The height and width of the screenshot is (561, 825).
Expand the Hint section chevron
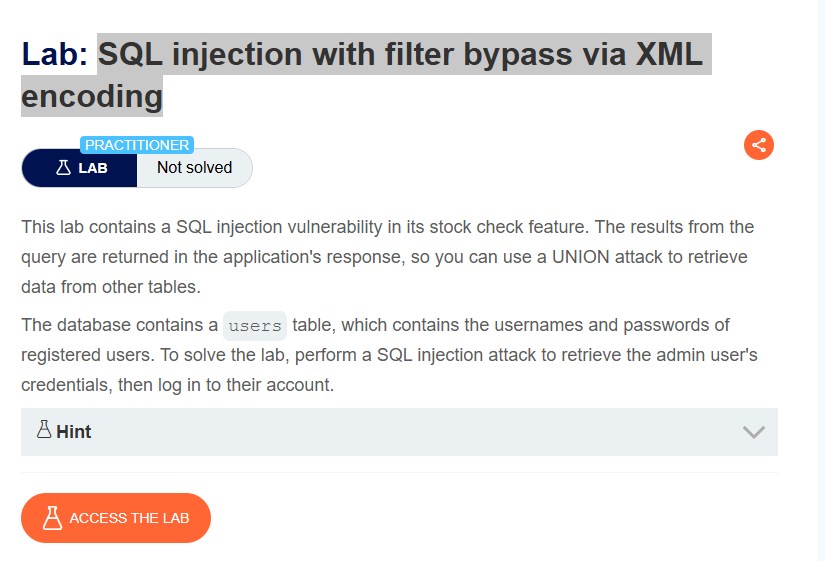tap(753, 432)
